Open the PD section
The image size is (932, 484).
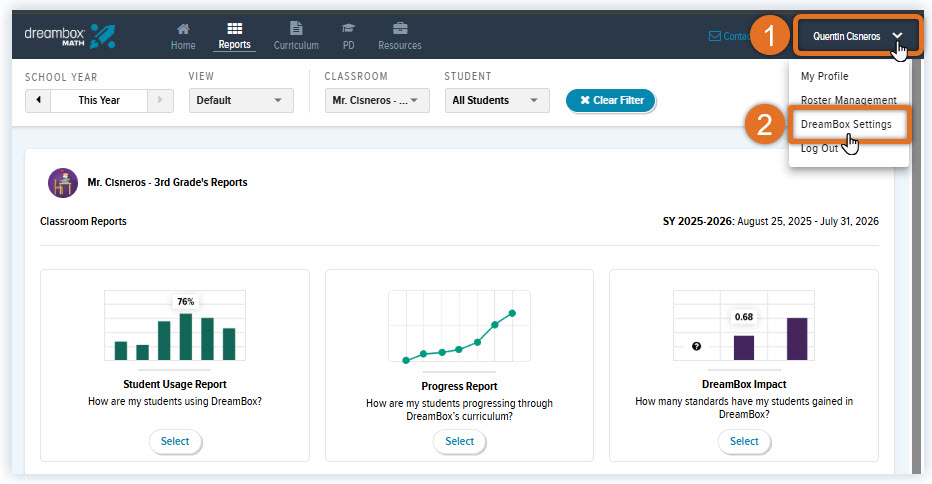(348, 36)
